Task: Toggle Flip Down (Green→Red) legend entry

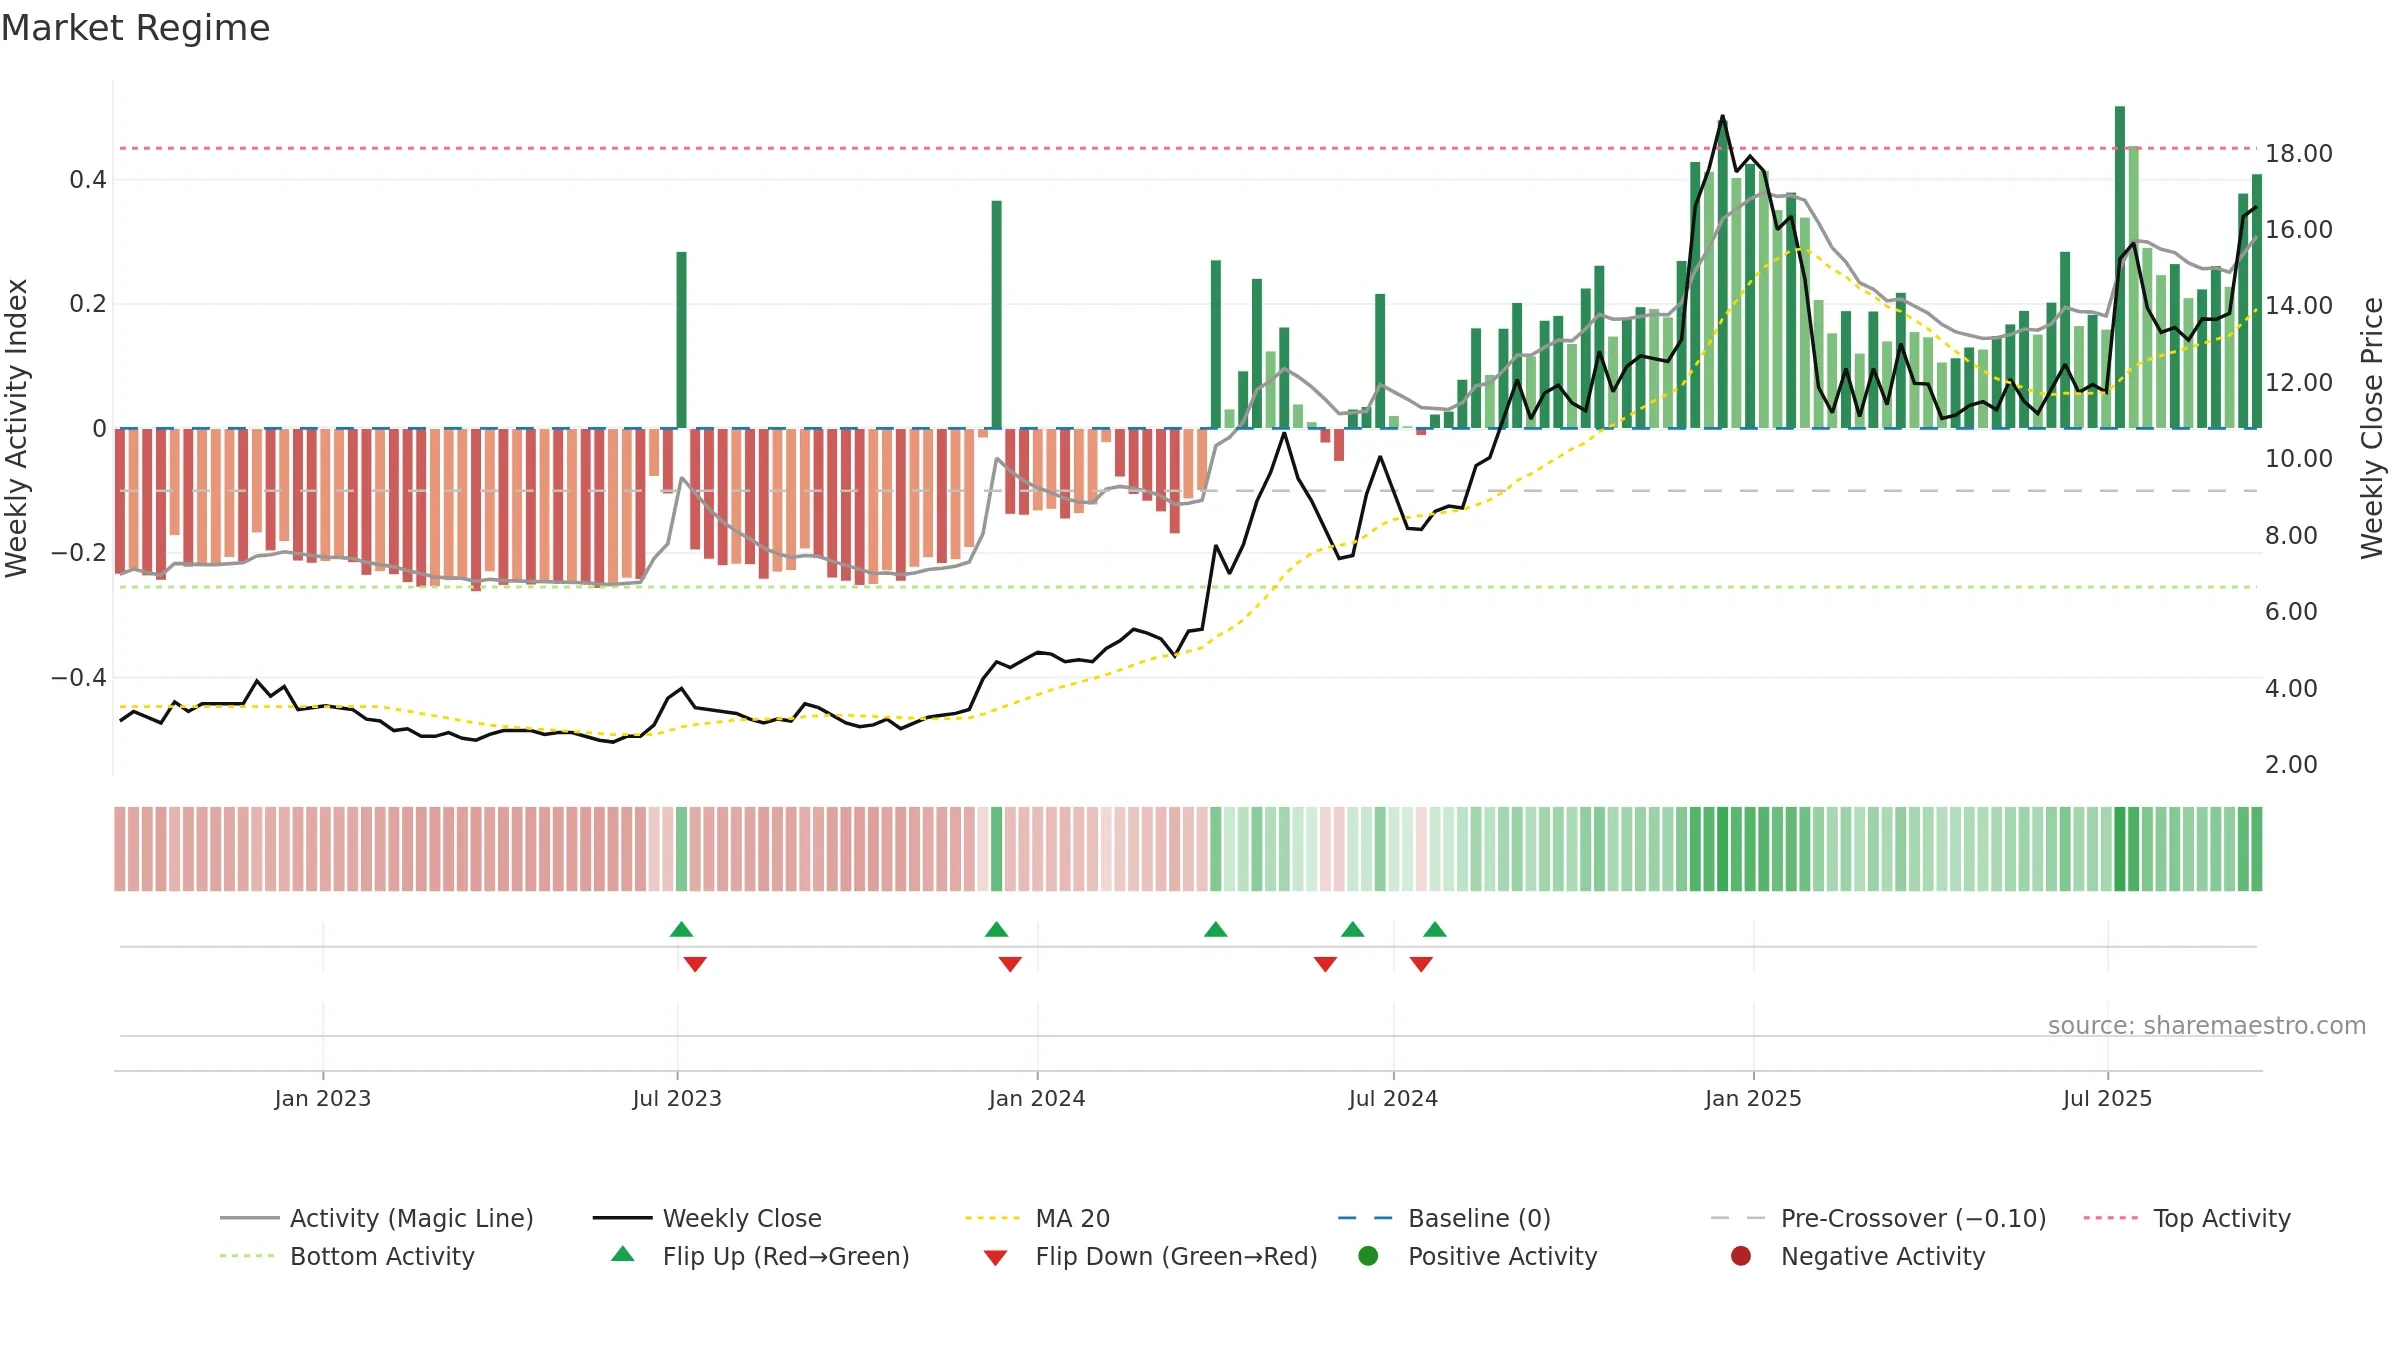Action: (1150, 1256)
